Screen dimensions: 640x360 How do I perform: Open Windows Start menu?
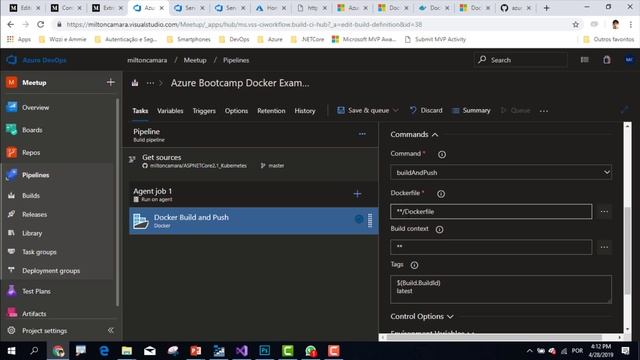coord(11,351)
